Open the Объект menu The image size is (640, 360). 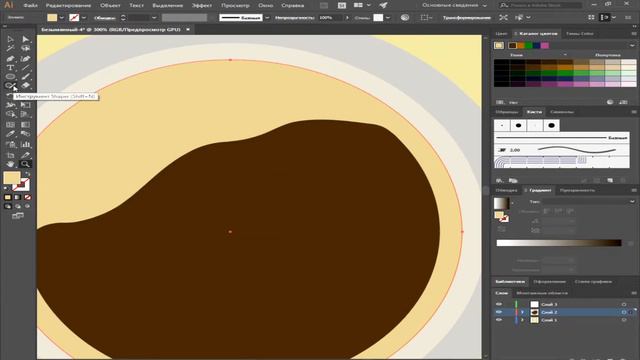(110, 5)
